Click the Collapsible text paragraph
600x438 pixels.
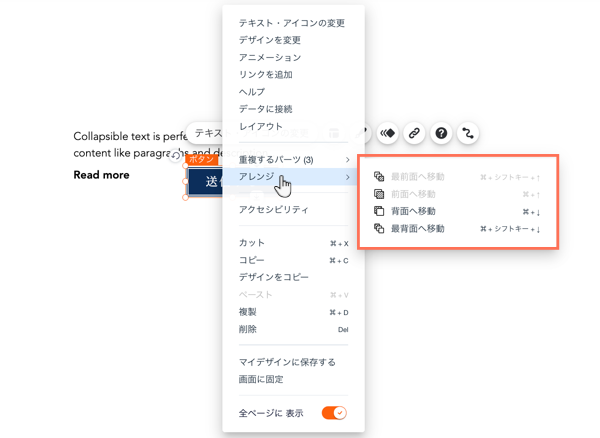click(x=130, y=145)
